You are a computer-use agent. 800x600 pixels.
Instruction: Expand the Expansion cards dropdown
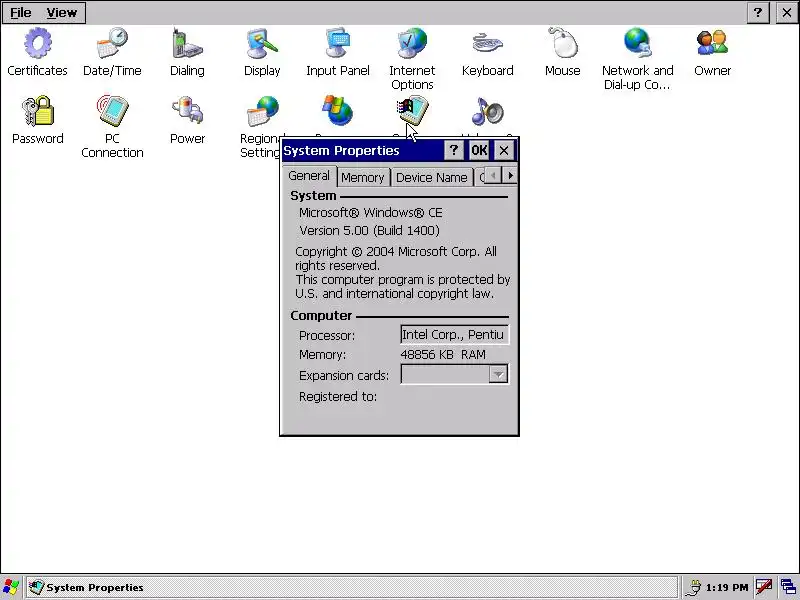498,374
